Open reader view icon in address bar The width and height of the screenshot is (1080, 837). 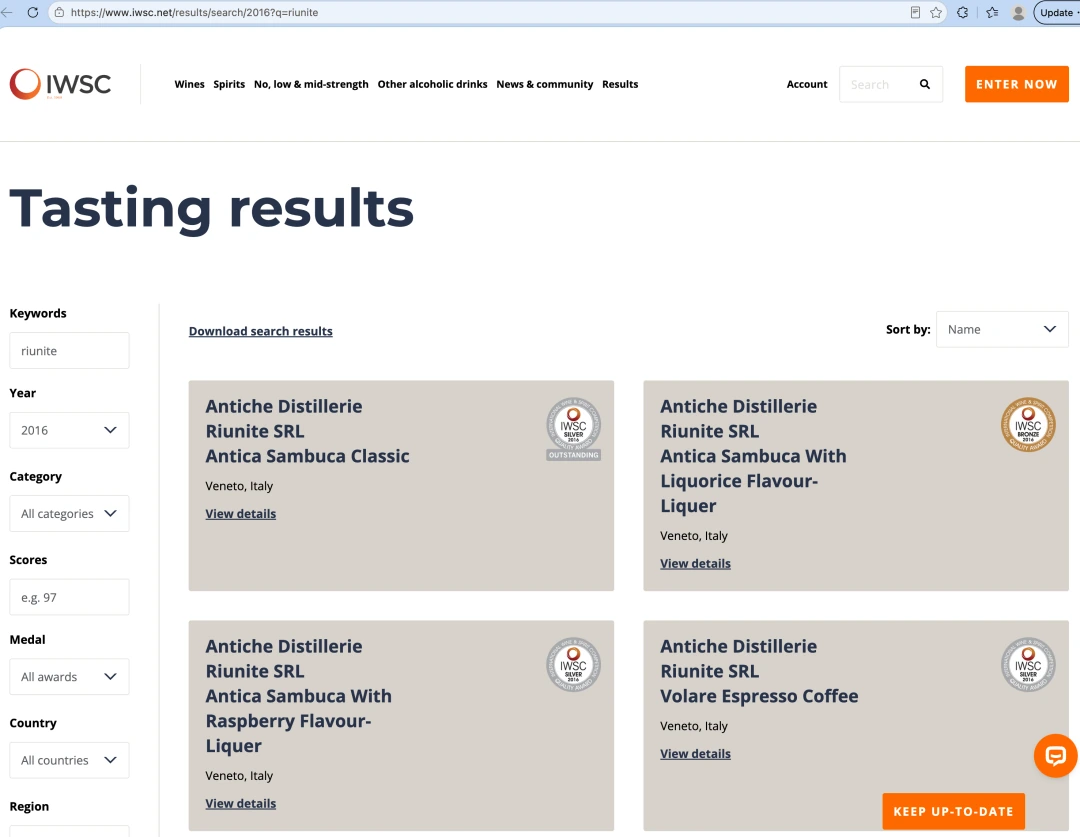pos(915,12)
